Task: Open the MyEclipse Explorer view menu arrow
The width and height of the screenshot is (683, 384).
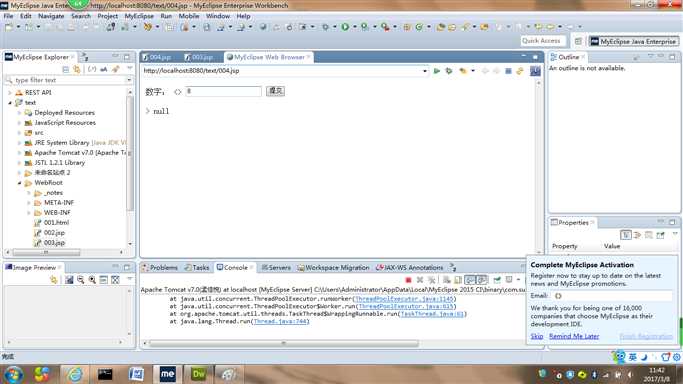Action: click(x=130, y=69)
